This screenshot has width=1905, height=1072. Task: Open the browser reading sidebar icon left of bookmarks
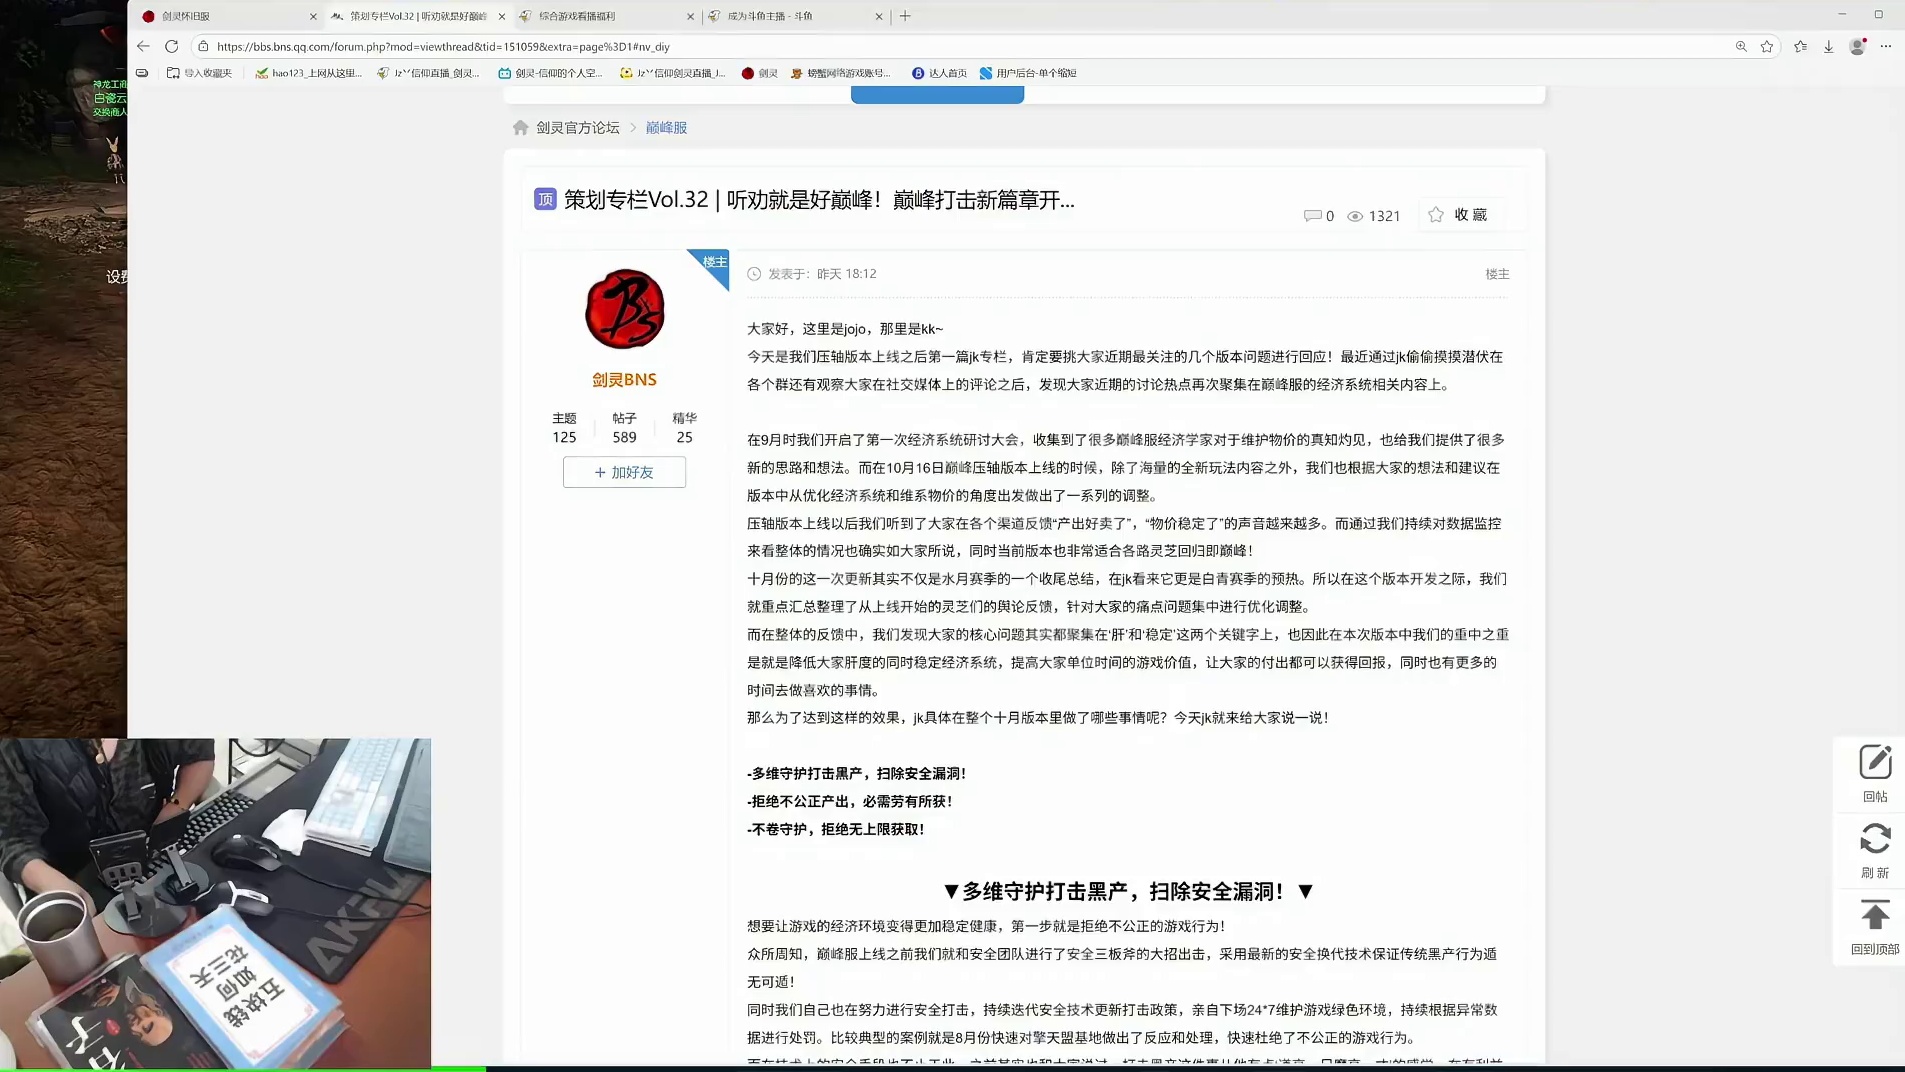tap(1802, 46)
